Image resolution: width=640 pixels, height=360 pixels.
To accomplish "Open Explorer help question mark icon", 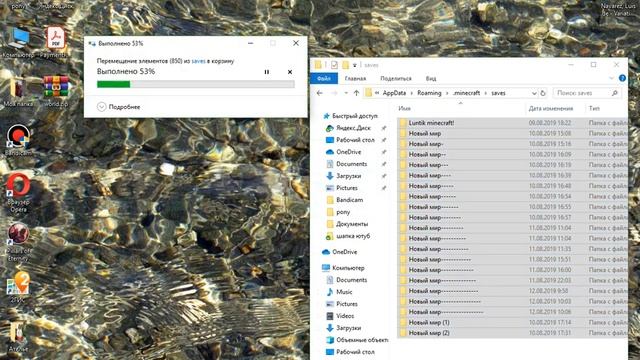I will click(622, 78).
